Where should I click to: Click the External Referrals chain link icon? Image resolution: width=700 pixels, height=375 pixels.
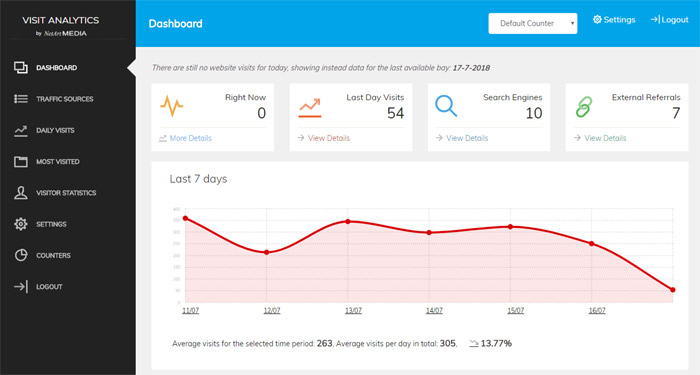coord(584,107)
